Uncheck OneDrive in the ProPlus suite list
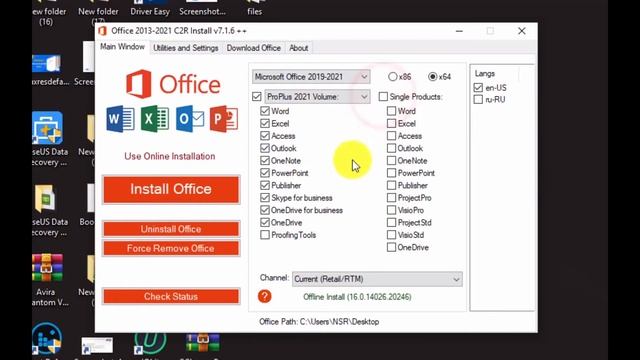The height and width of the screenshot is (360, 640). click(x=265, y=222)
